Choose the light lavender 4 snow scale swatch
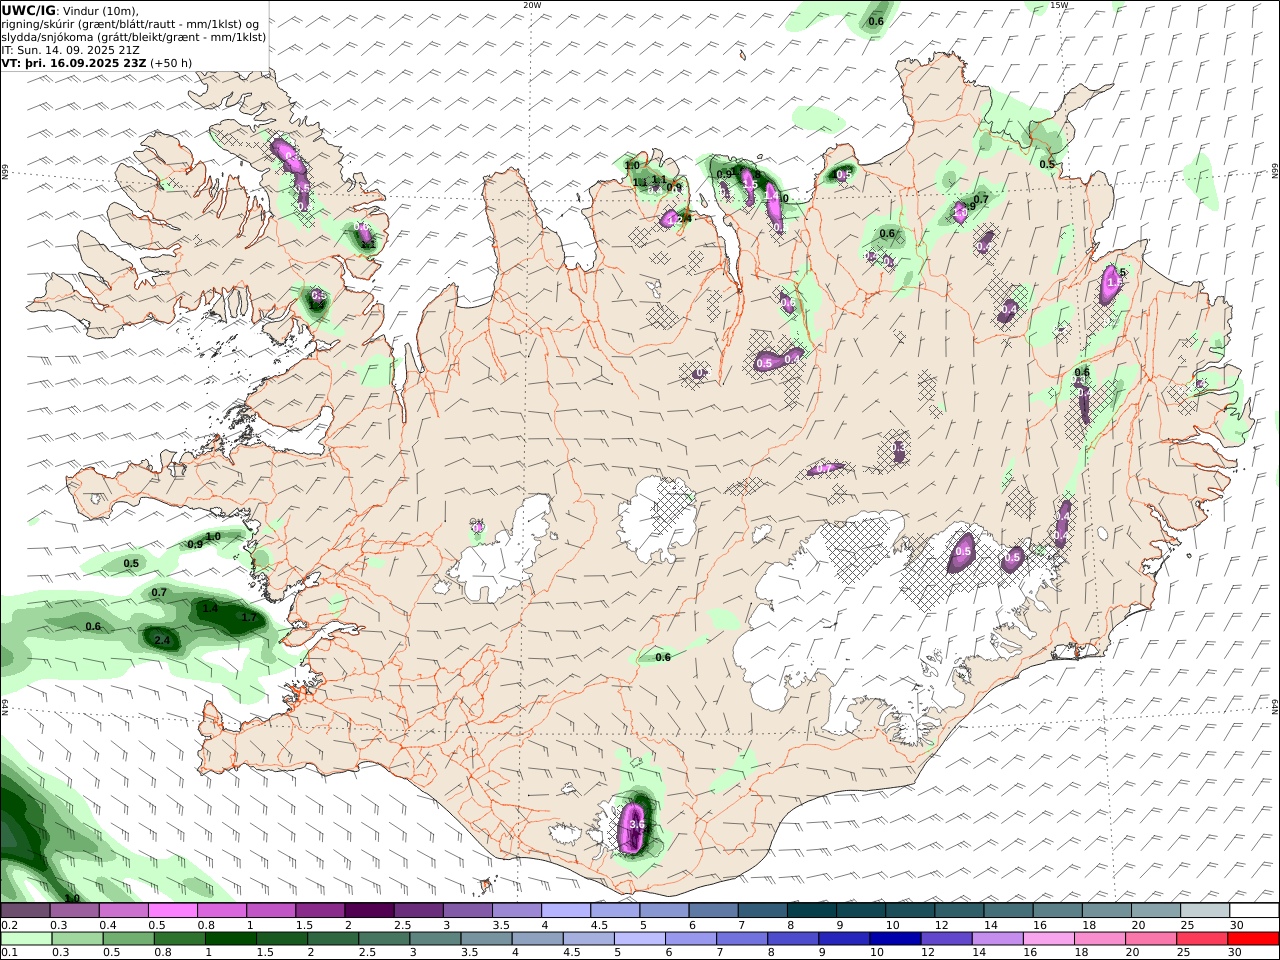Image resolution: width=1280 pixels, height=960 pixels. click(x=565, y=911)
